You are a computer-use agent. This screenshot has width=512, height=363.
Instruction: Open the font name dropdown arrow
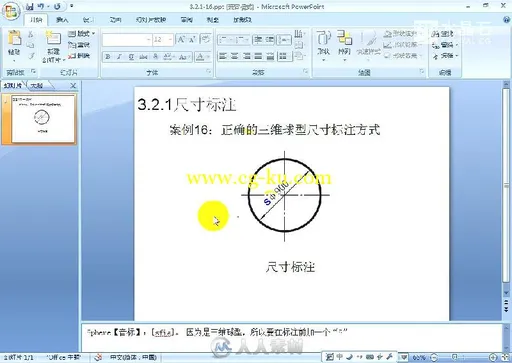(x=149, y=40)
